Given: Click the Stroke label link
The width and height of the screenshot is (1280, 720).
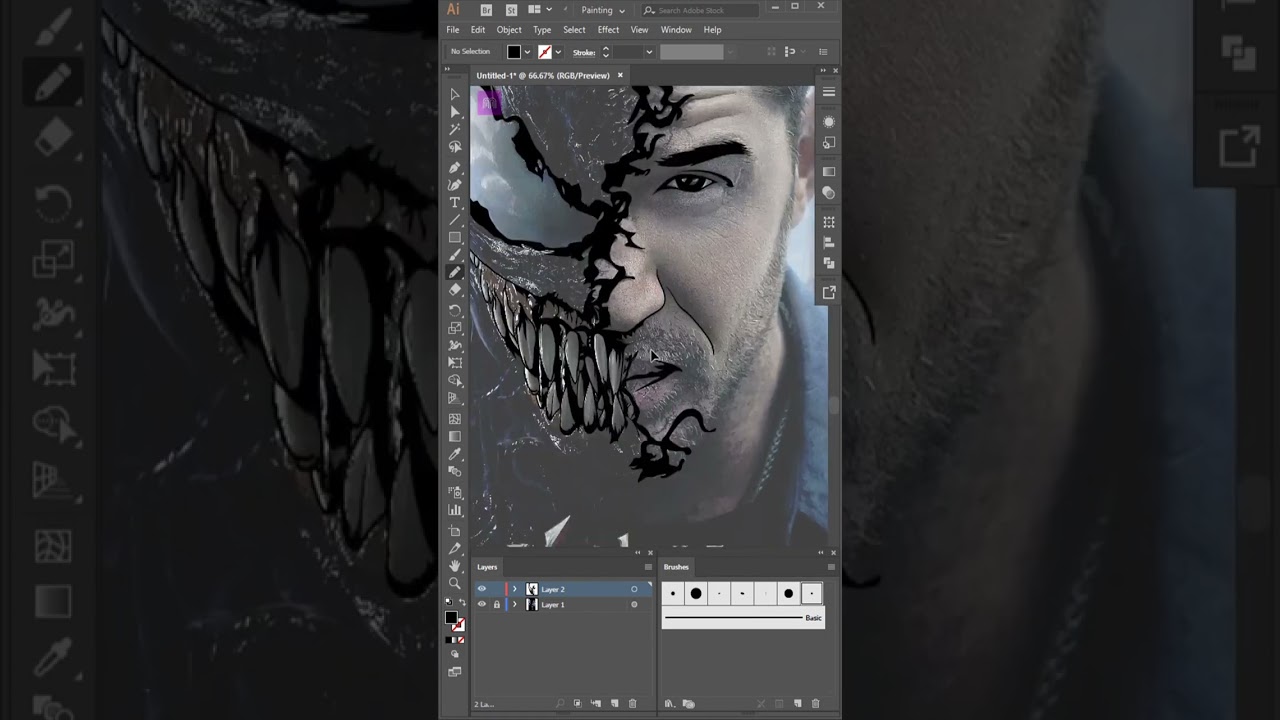Looking at the screenshot, I should tap(584, 52).
